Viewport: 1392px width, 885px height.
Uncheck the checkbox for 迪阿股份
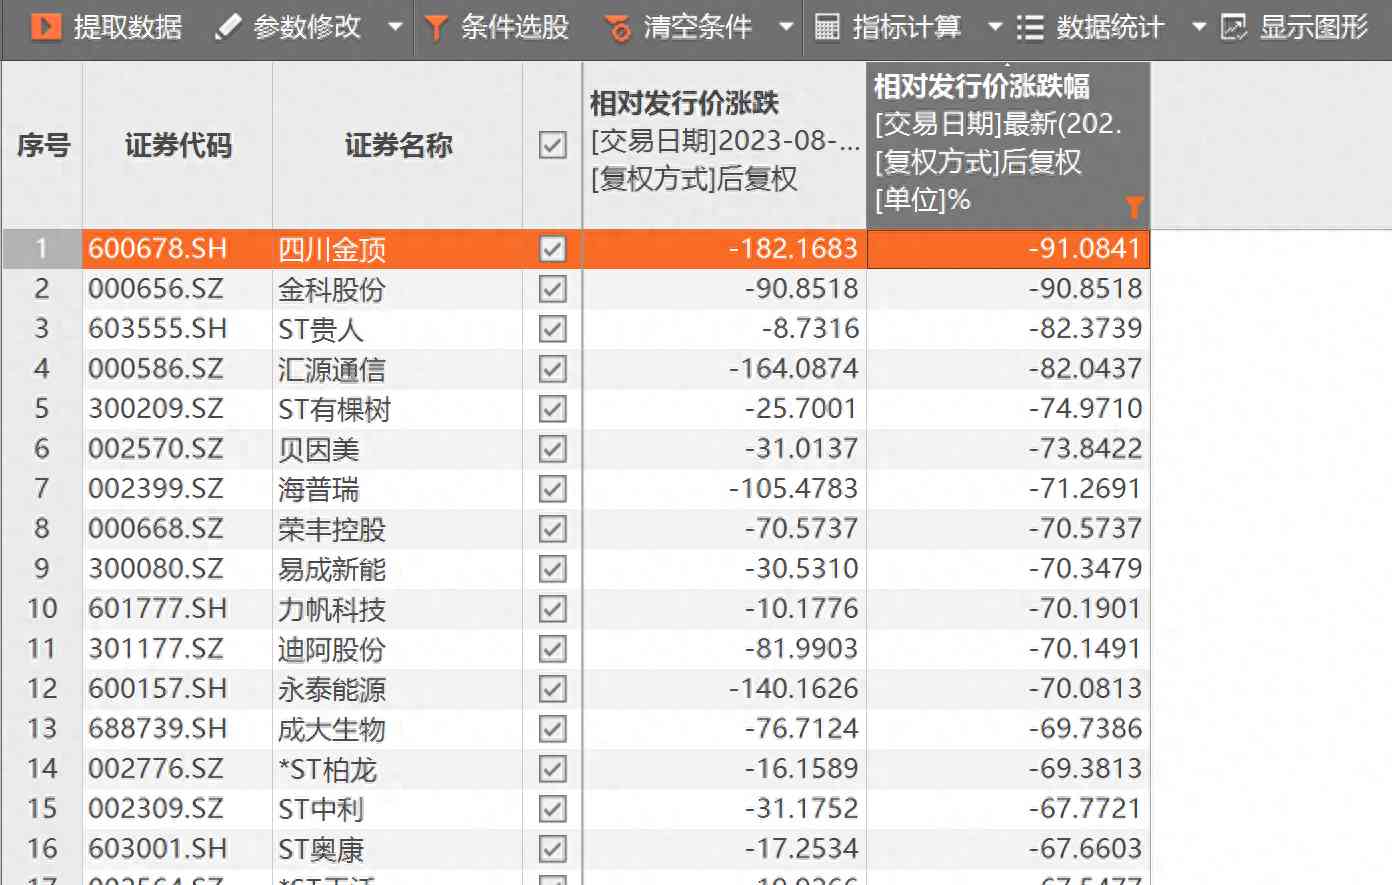(x=553, y=649)
